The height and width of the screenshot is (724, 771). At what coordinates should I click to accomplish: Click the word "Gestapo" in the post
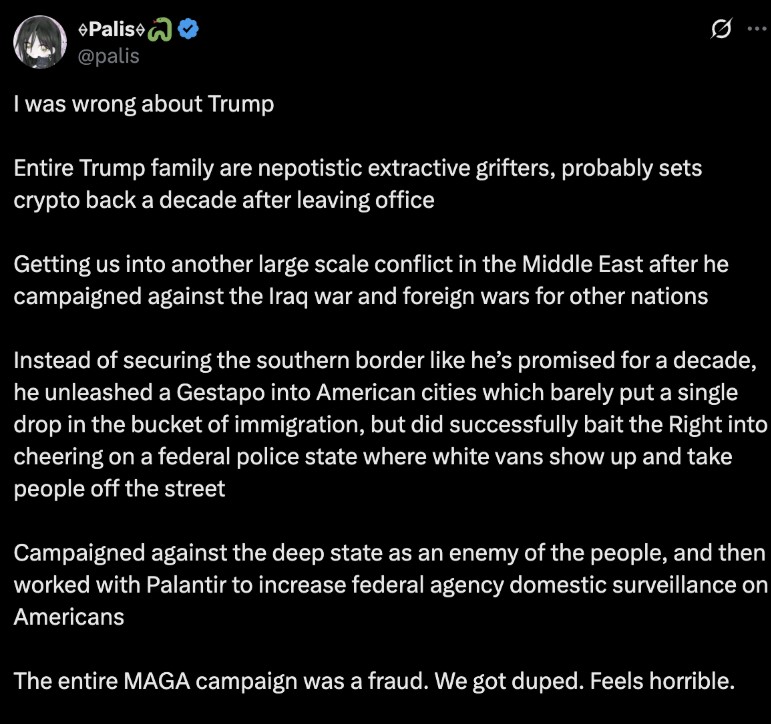tap(220, 393)
